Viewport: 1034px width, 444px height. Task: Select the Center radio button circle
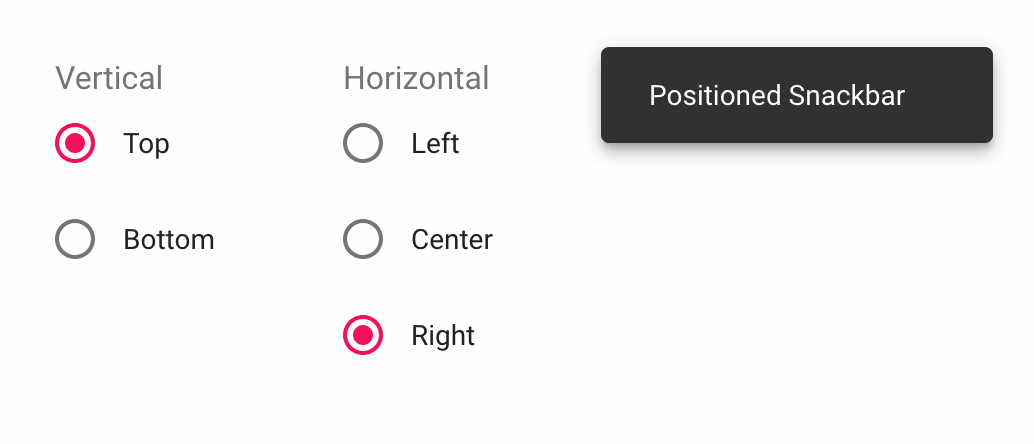tap(363, 240)
